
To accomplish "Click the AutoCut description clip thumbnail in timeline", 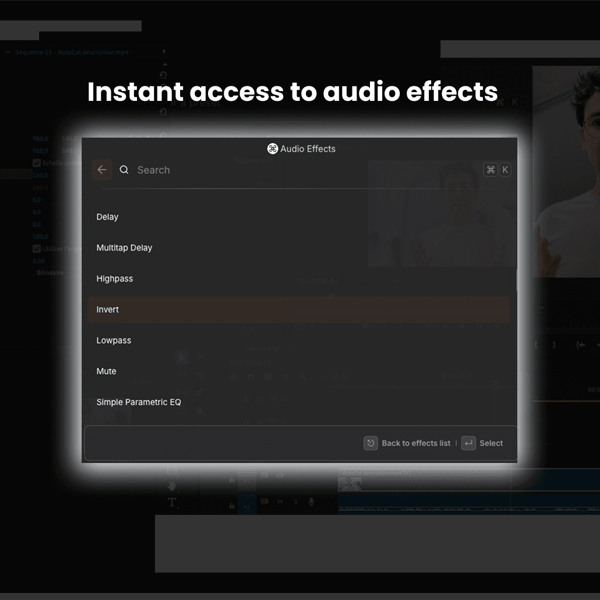I will (349, 484).
